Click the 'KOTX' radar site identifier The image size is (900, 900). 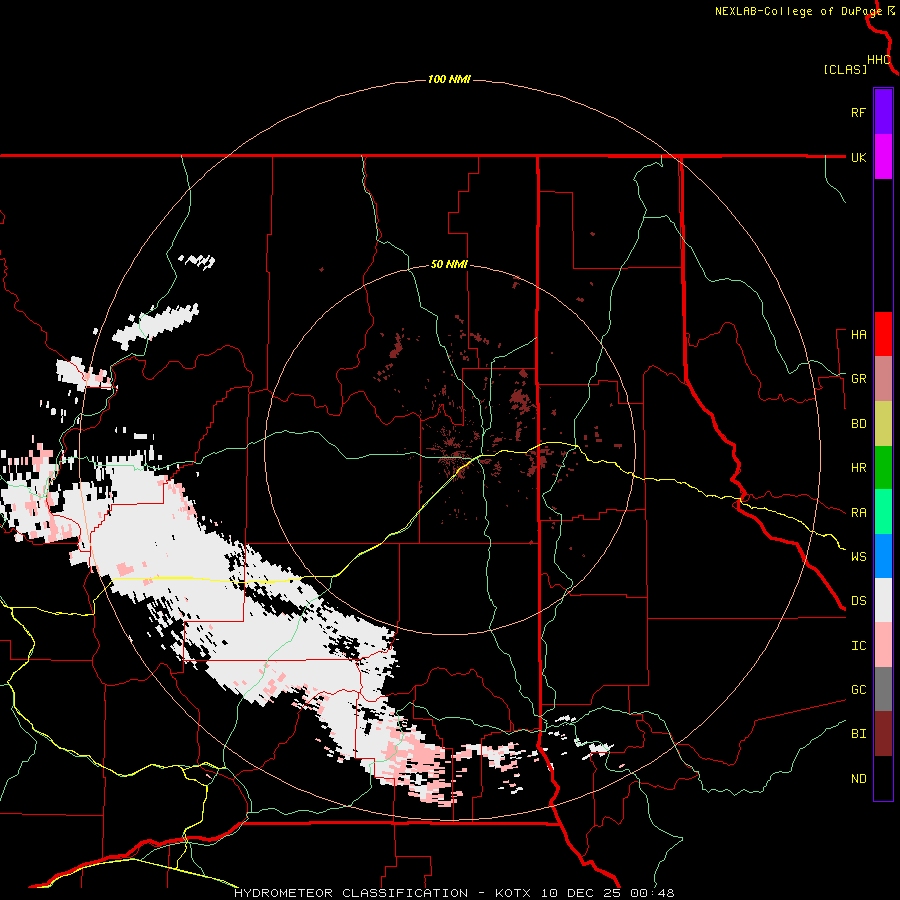click(512, 893)
